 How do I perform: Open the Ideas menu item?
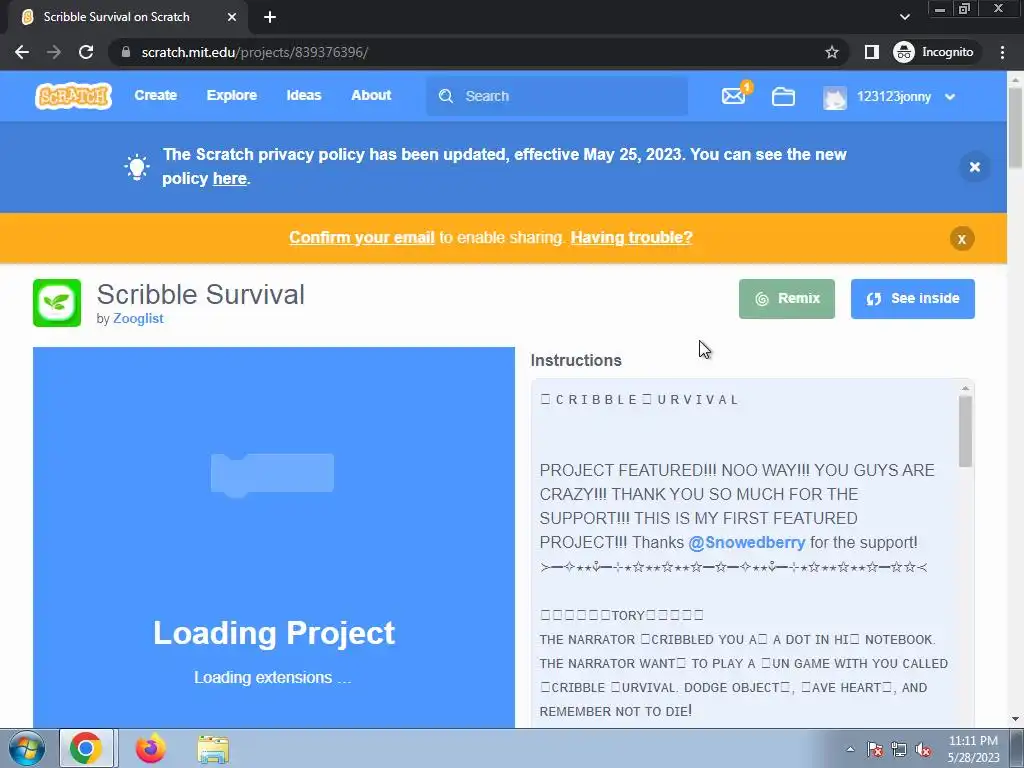pos(304,95)
